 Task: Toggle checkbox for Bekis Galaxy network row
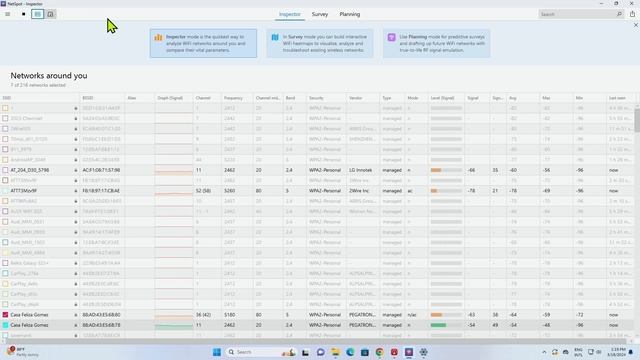5,263
